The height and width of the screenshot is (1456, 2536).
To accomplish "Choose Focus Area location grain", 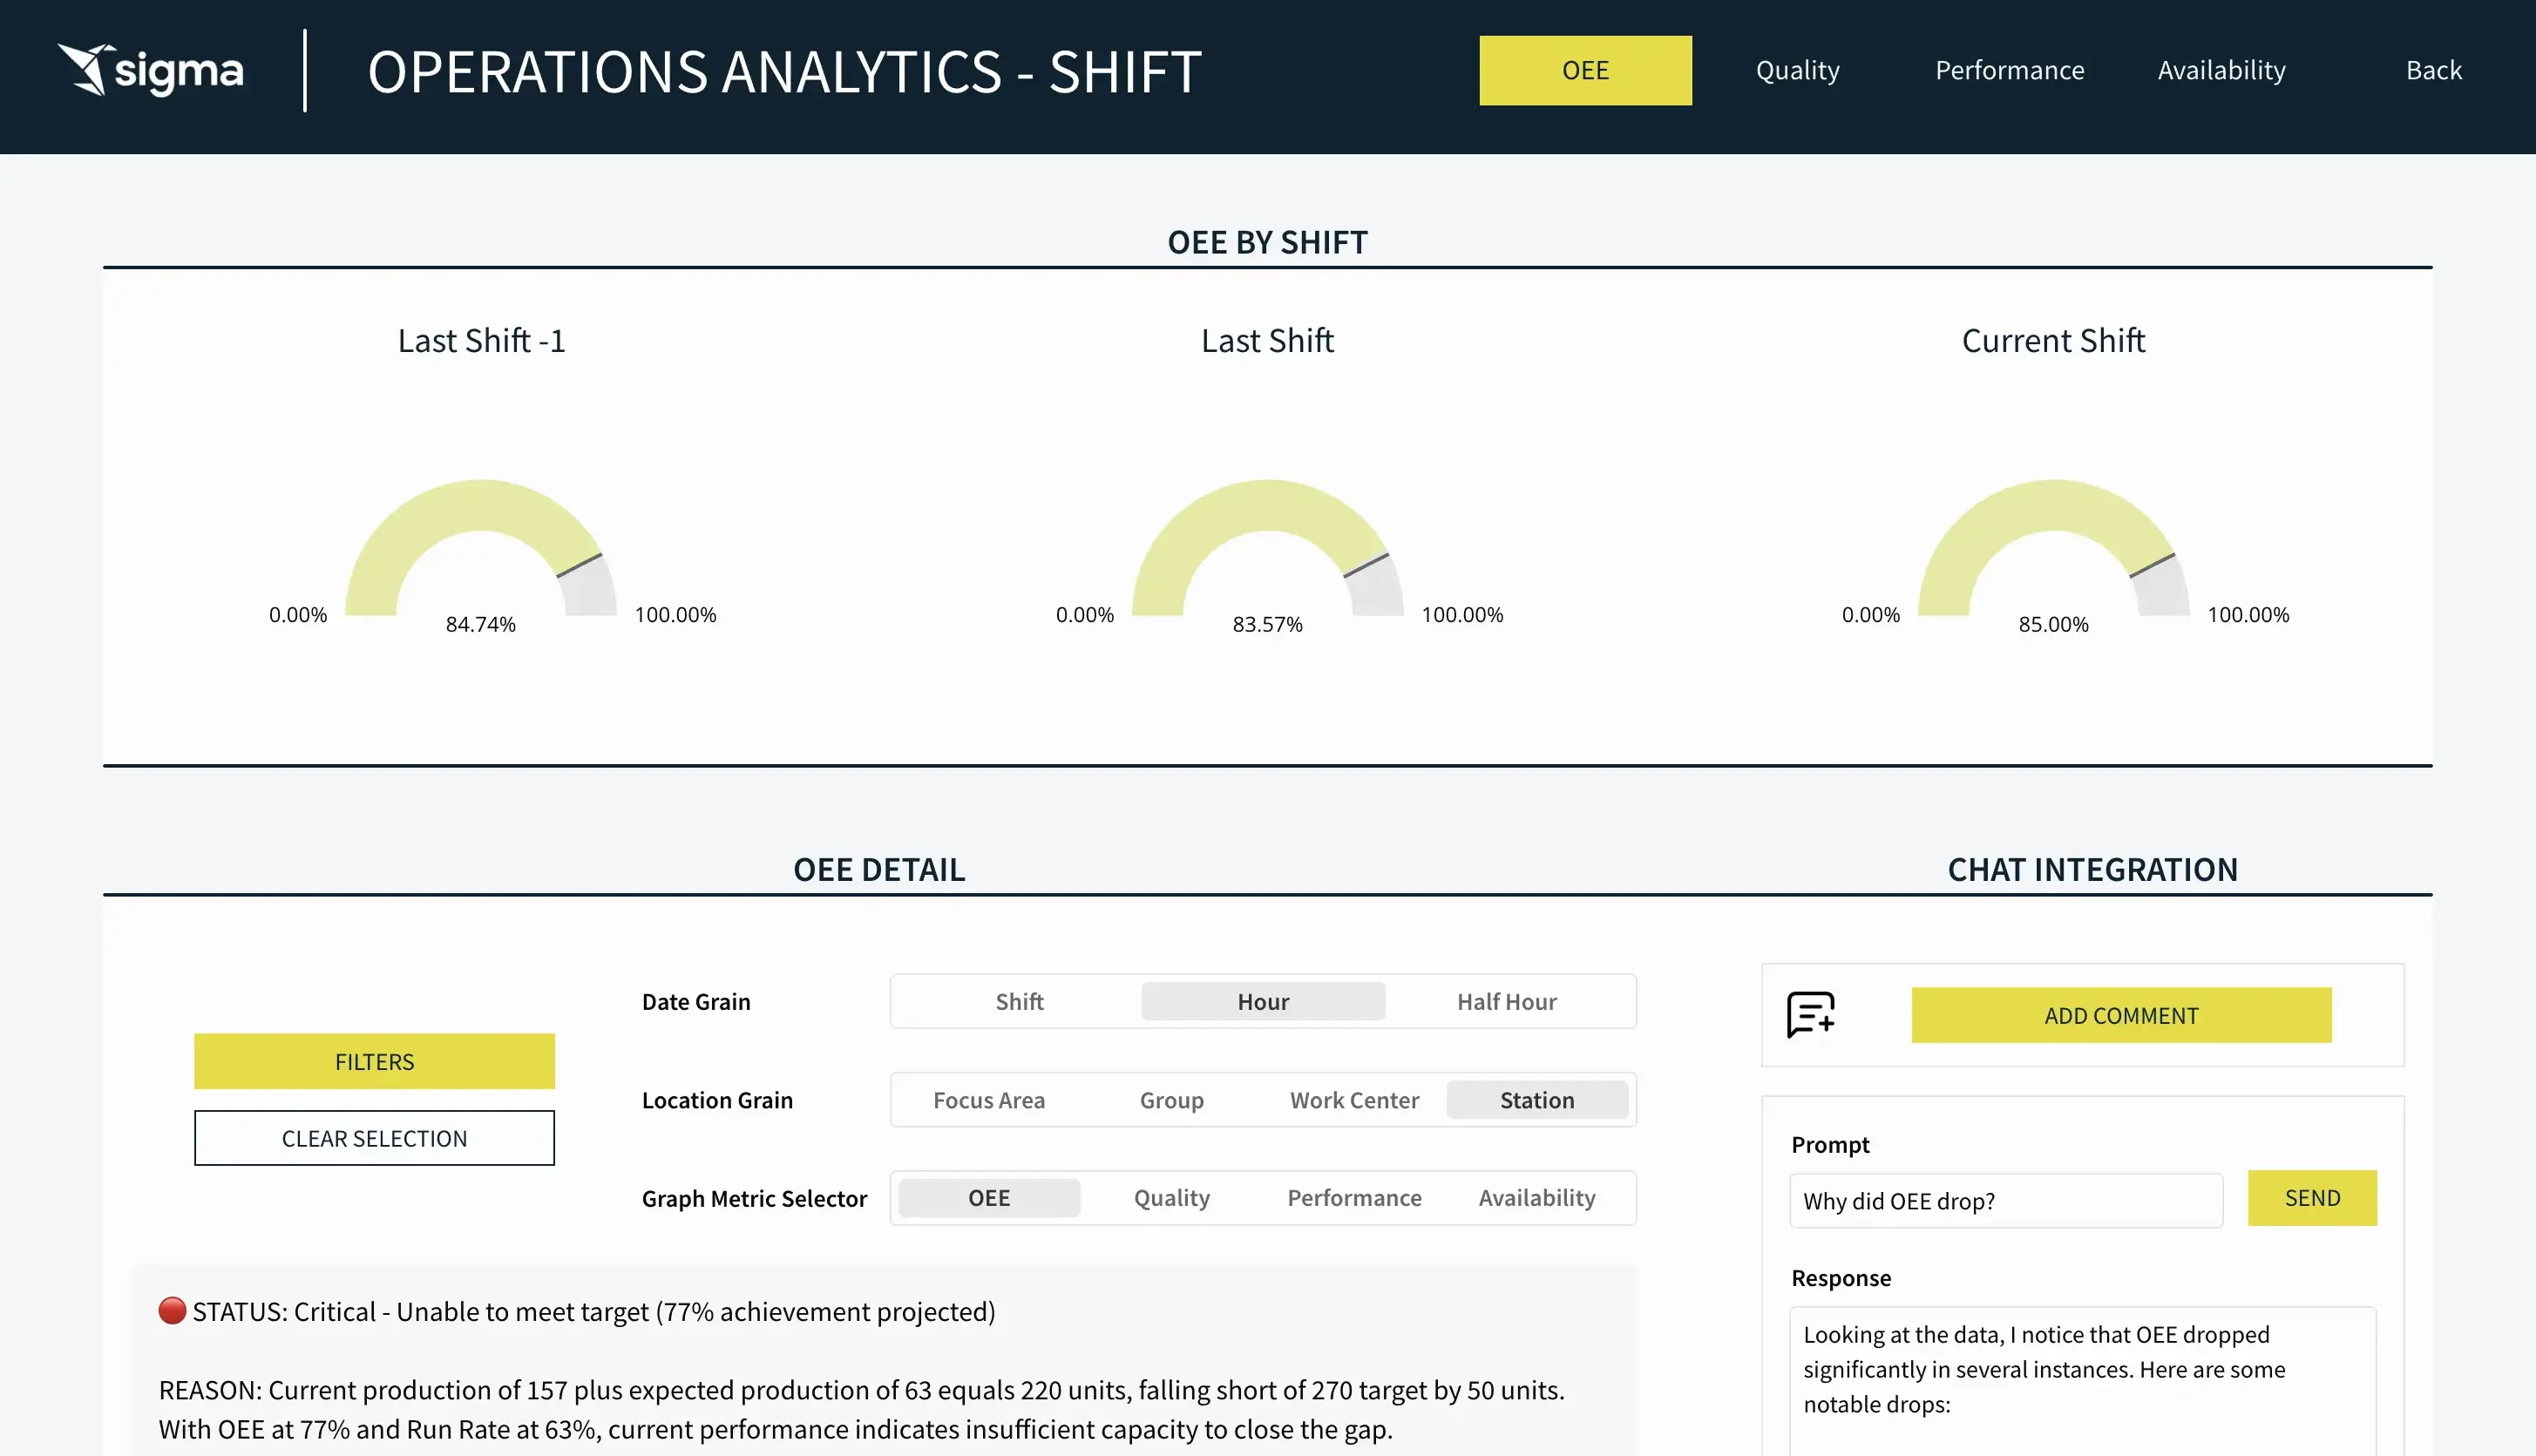I will tap(988, 1100).
